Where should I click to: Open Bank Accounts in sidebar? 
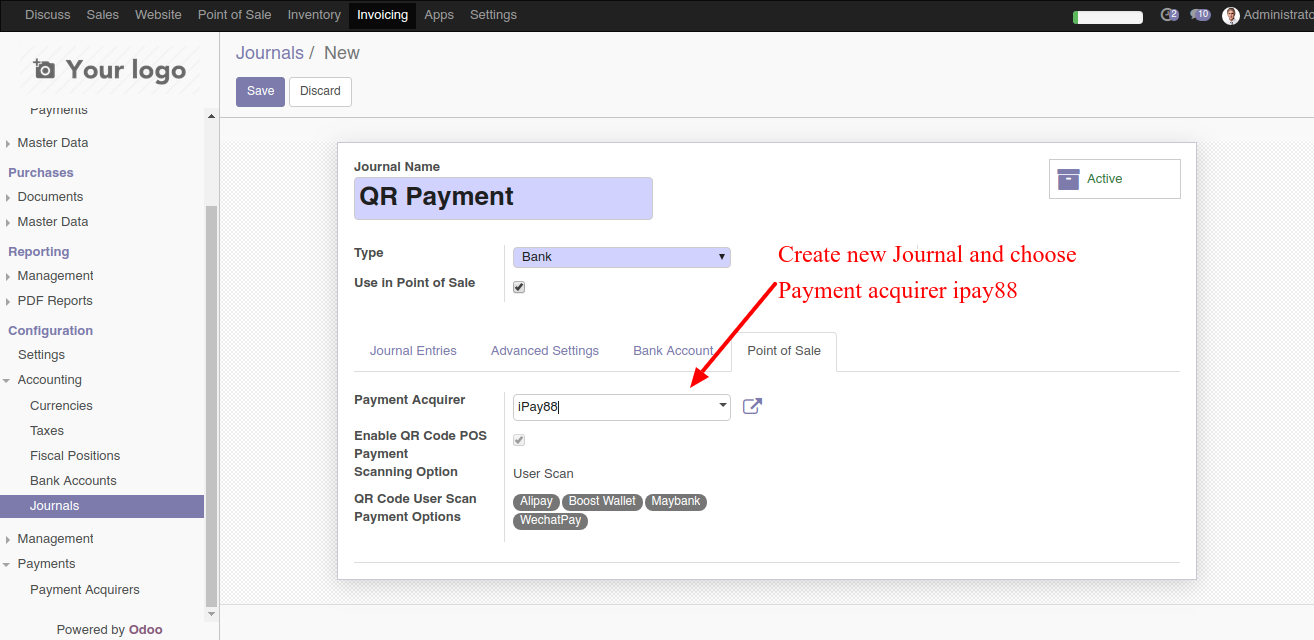click(x=73, y=481)
